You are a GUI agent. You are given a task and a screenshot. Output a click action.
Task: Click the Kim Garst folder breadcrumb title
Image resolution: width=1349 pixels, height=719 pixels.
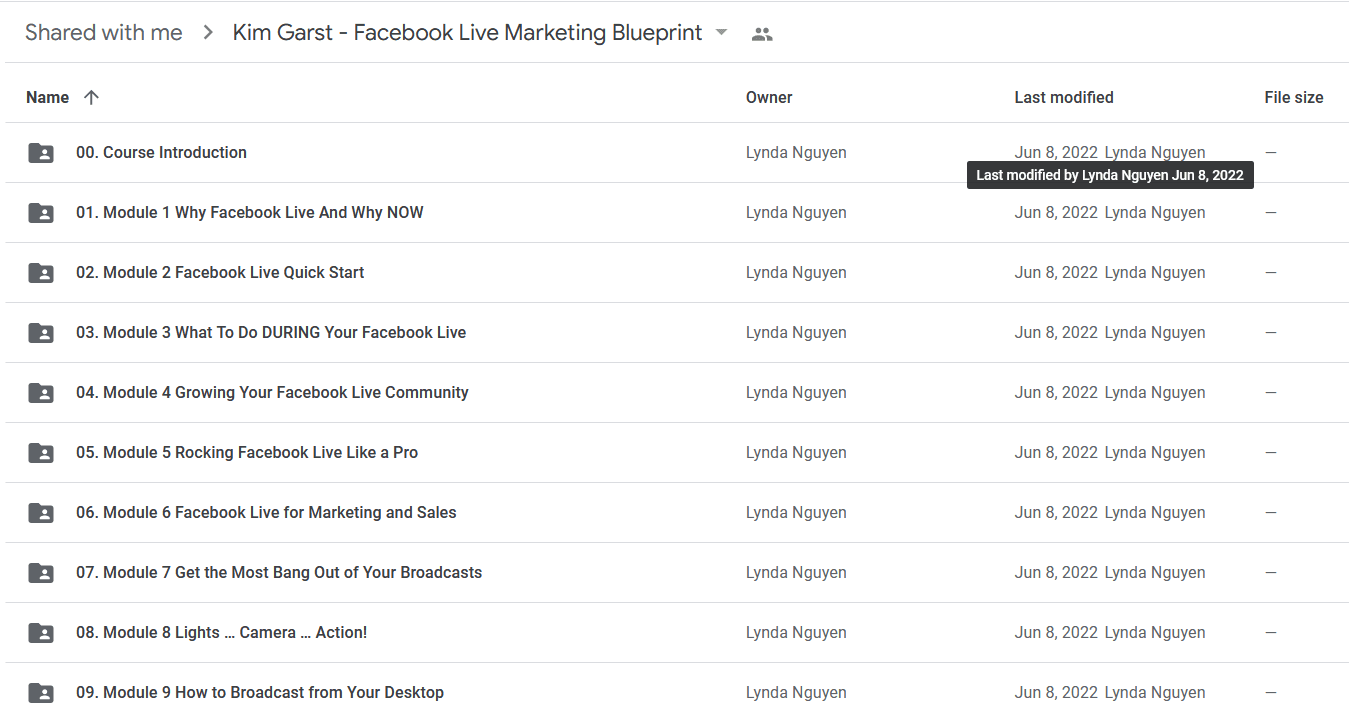(x=467, y=33)
